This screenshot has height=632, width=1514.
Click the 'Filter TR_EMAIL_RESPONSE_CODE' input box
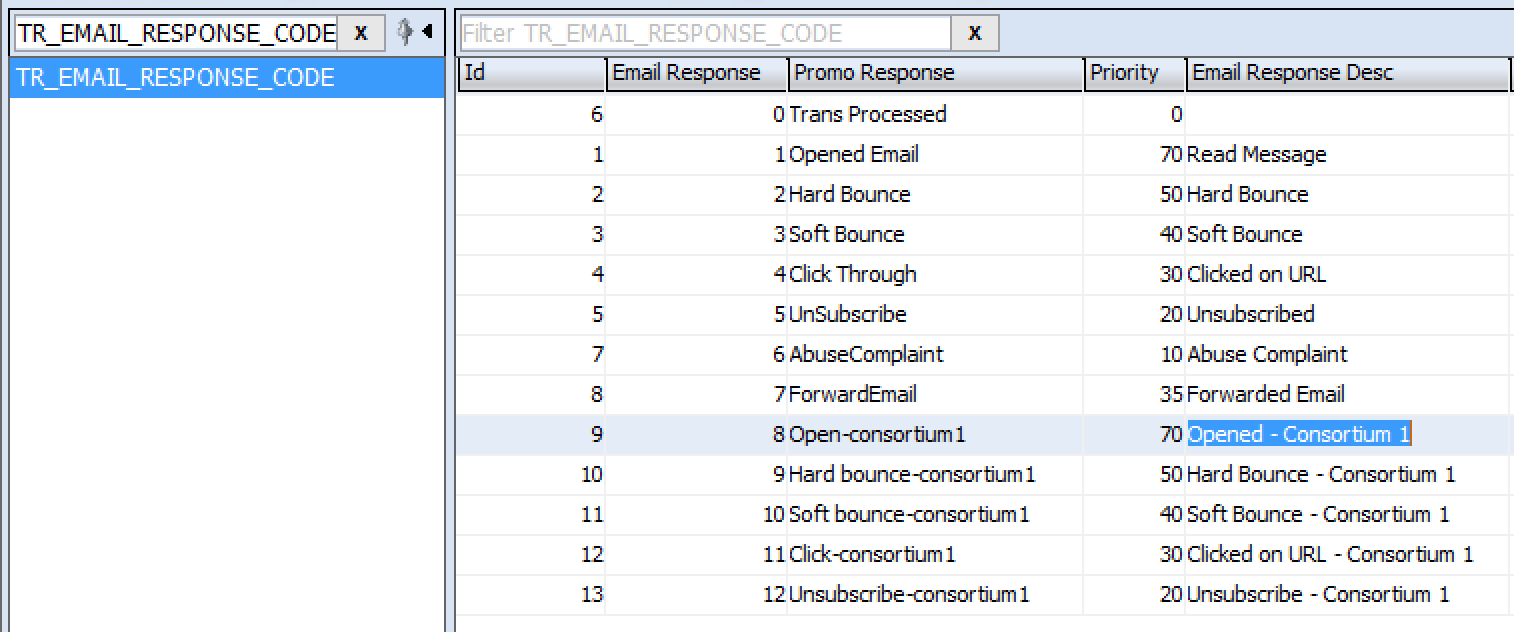tap(705, 34)
